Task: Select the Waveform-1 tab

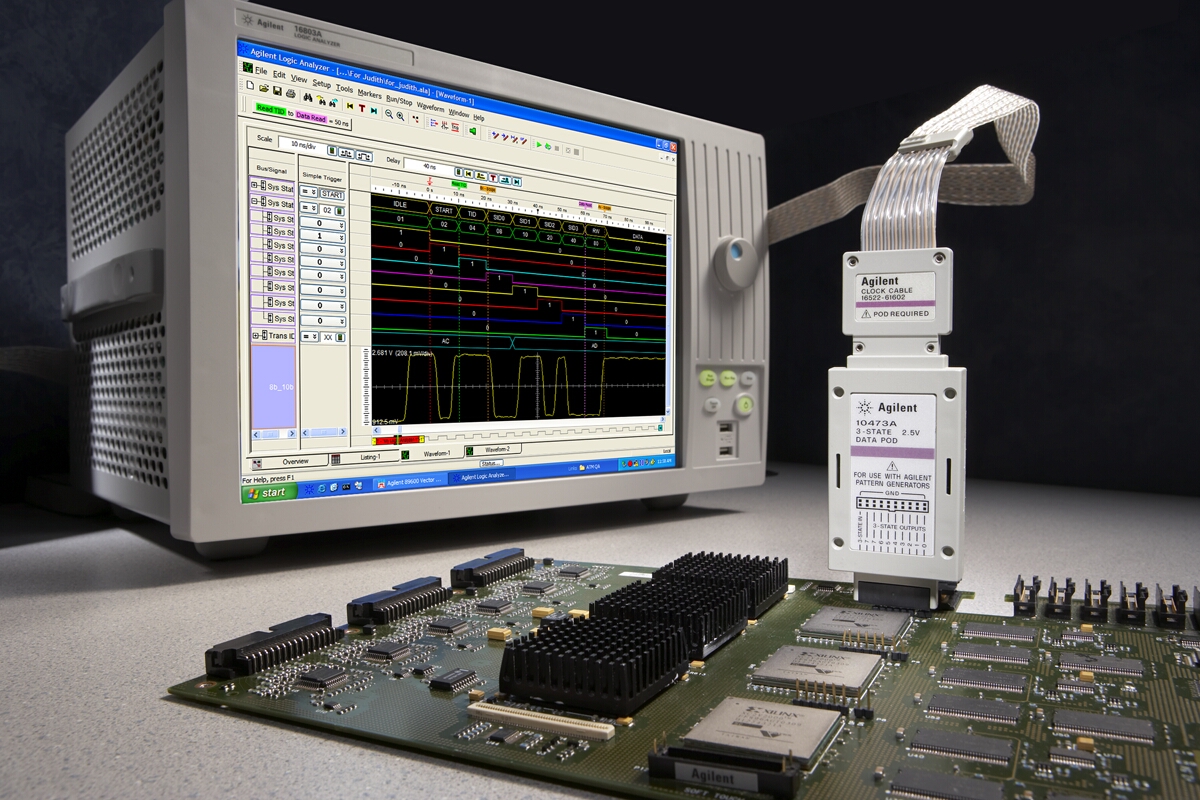Action: coord(430,454)
